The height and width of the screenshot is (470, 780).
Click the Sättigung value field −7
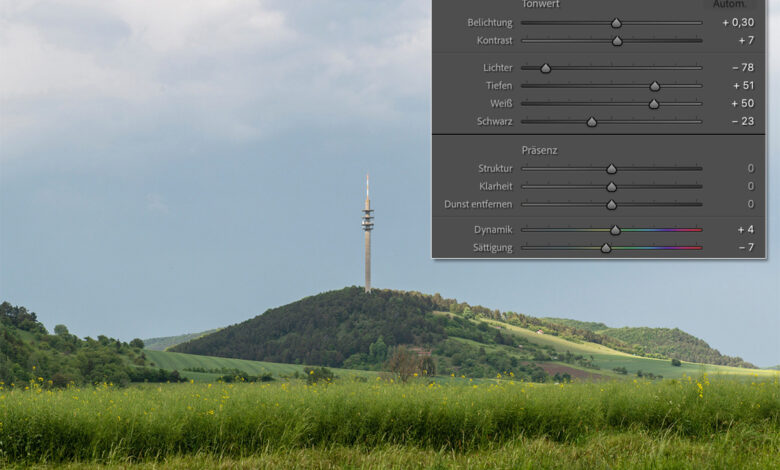(x=746, y=248)
